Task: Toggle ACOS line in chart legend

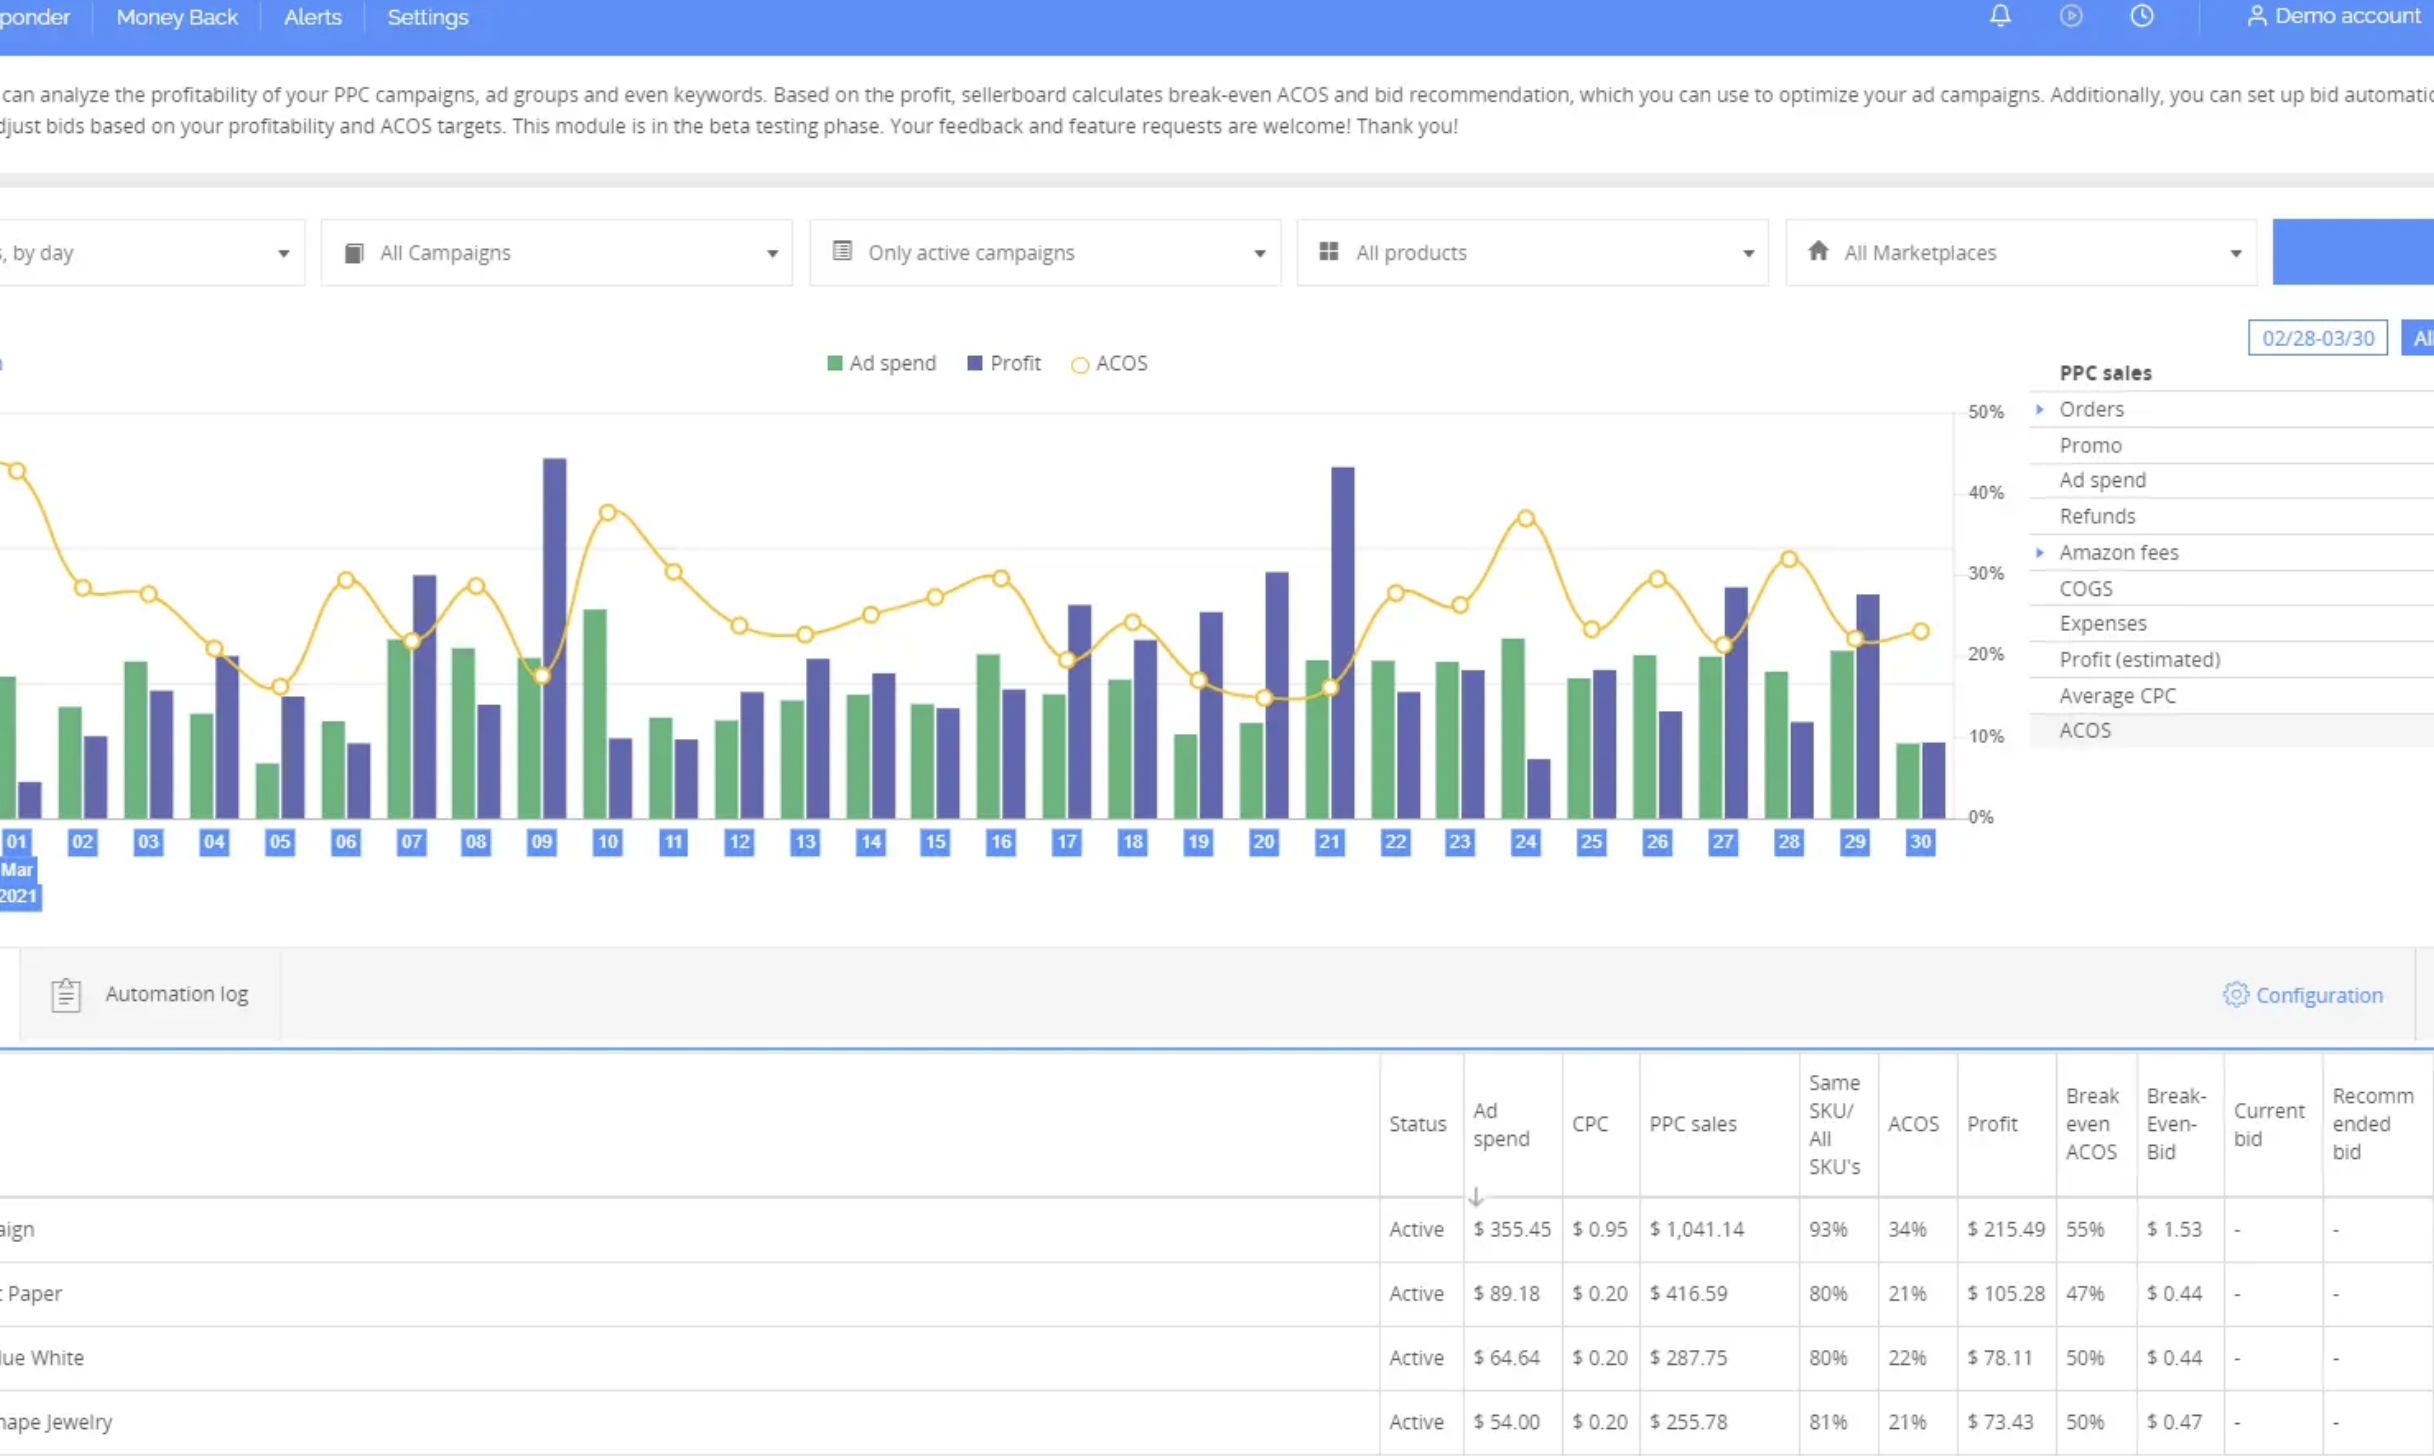Action: point(1109,364)
